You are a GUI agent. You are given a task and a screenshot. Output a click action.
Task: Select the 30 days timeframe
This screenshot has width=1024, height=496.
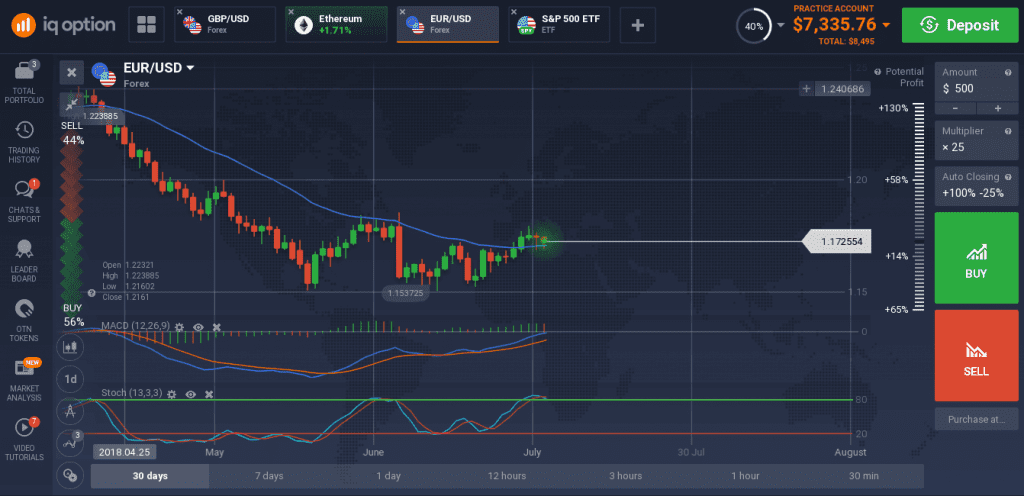tap(150, 476)
